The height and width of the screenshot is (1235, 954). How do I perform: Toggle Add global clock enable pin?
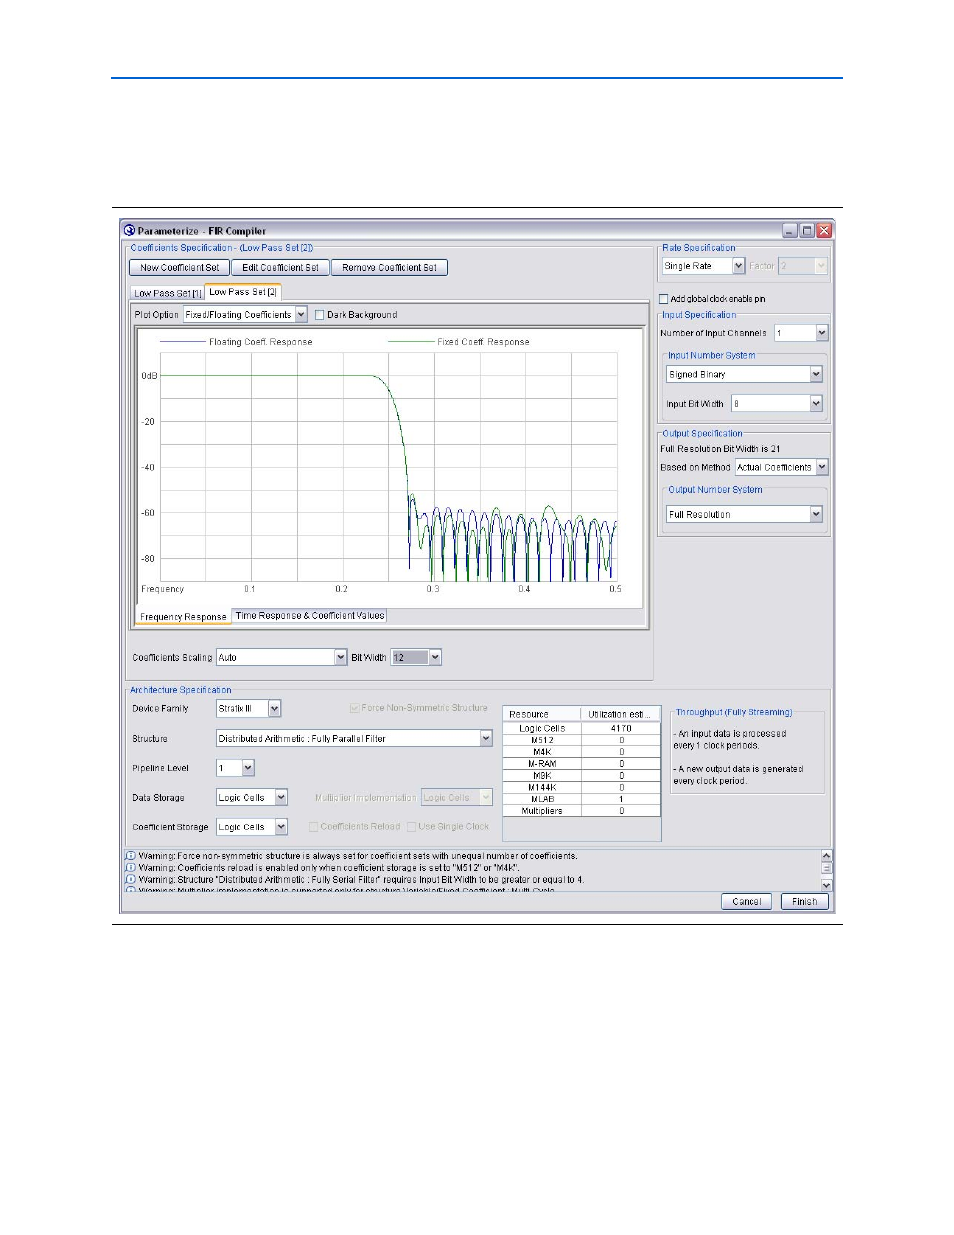pyautogui.click(x=664, y=299)
